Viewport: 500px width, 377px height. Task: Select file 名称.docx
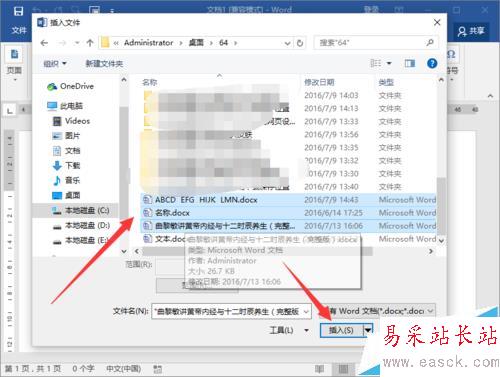point(288,213)
